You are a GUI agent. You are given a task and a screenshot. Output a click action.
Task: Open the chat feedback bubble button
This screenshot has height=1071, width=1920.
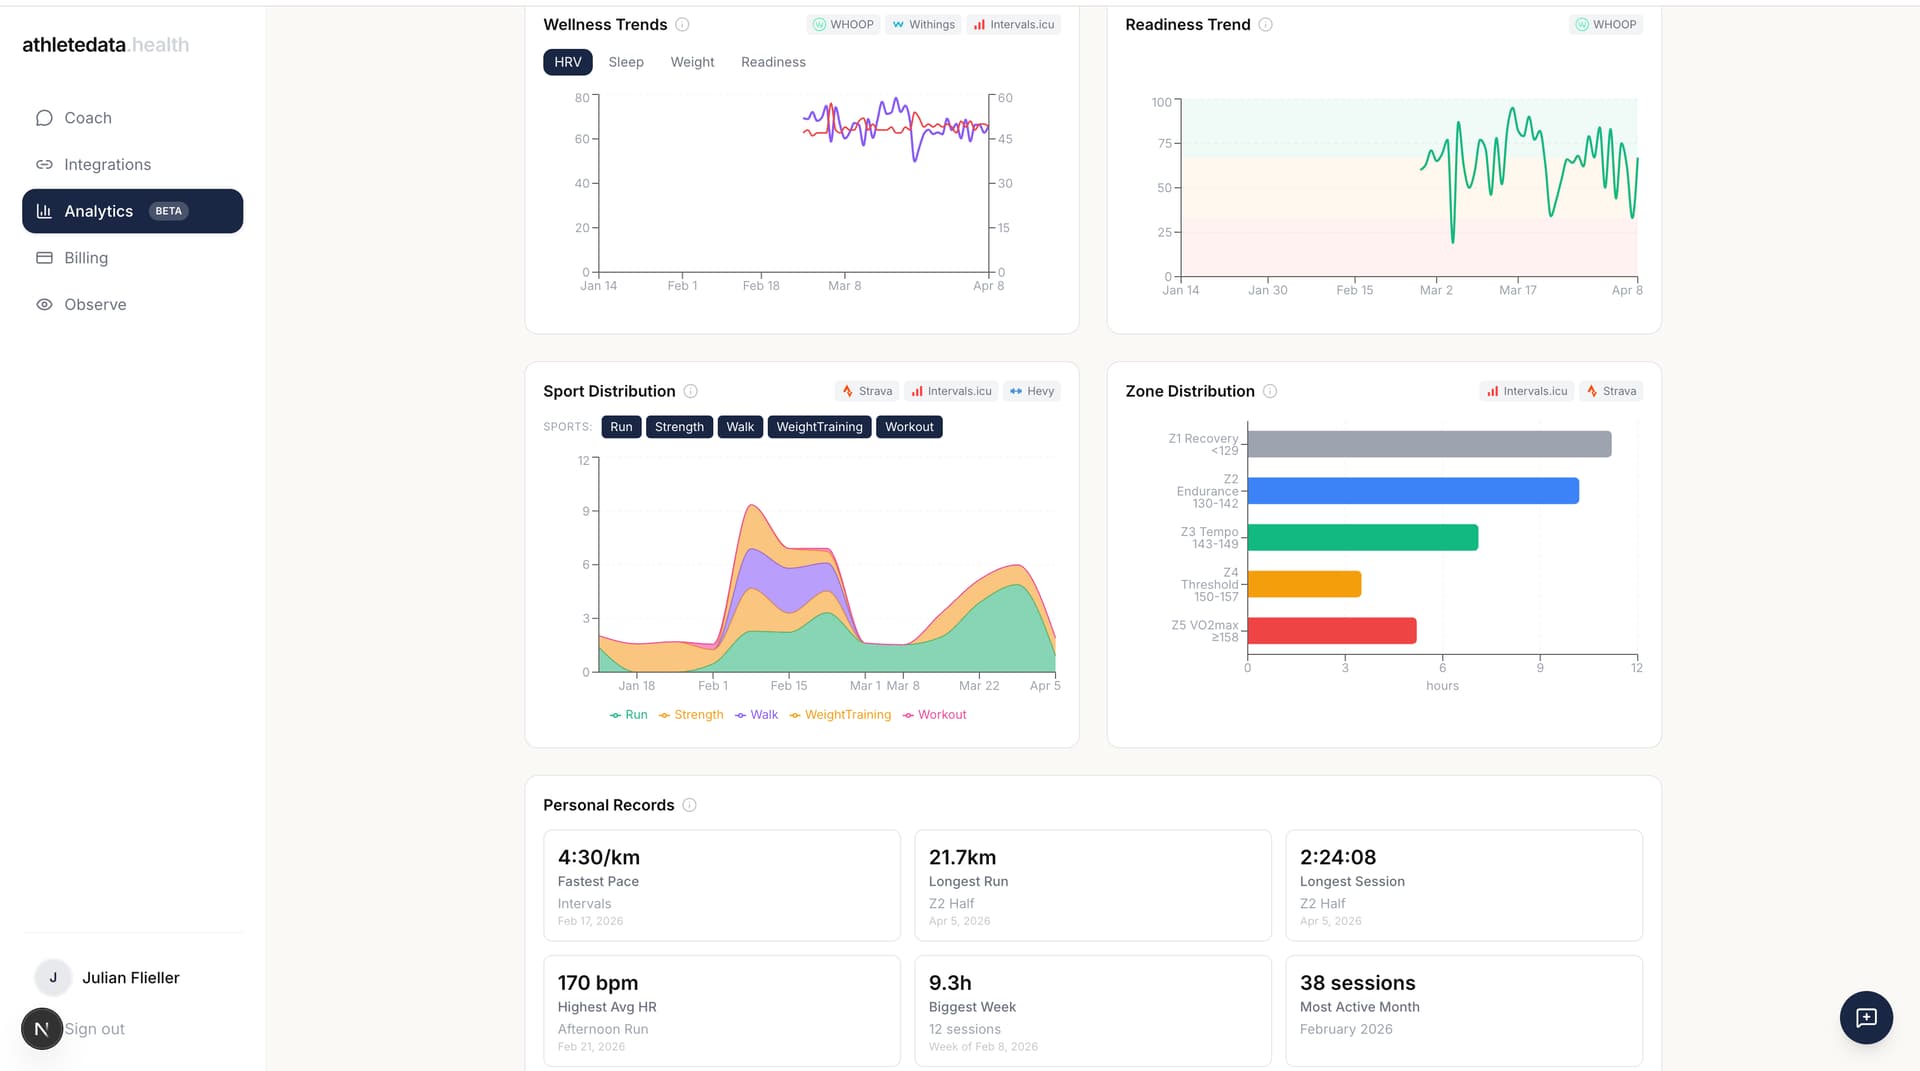1865,1017
